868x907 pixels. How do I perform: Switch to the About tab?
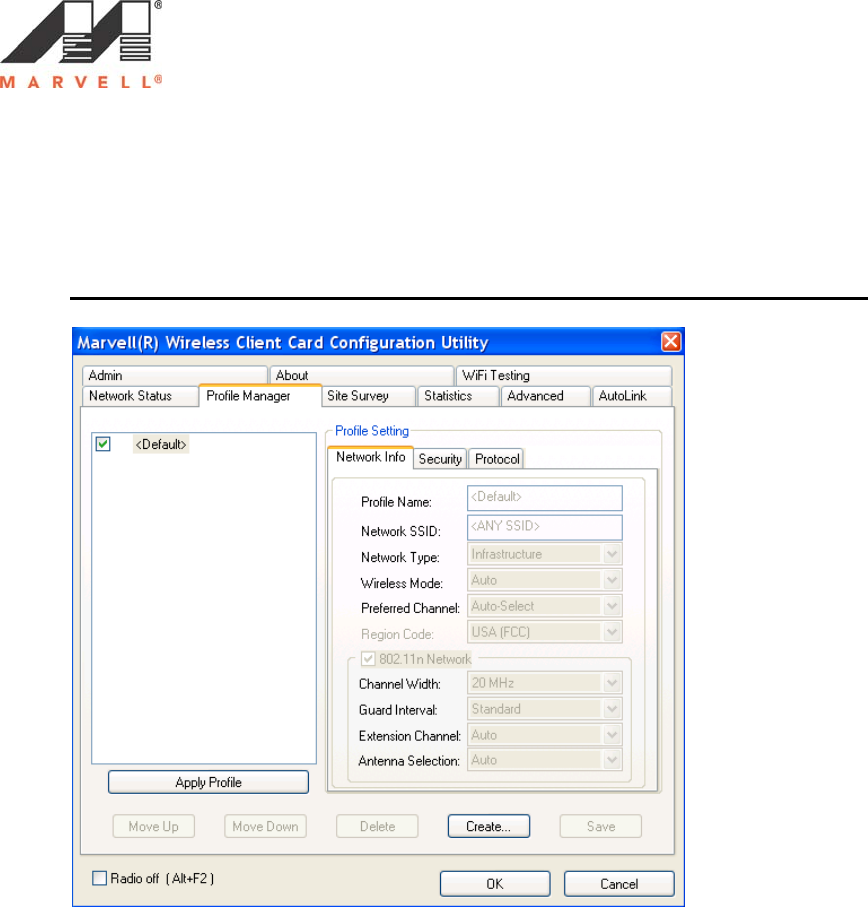(361, 375)
